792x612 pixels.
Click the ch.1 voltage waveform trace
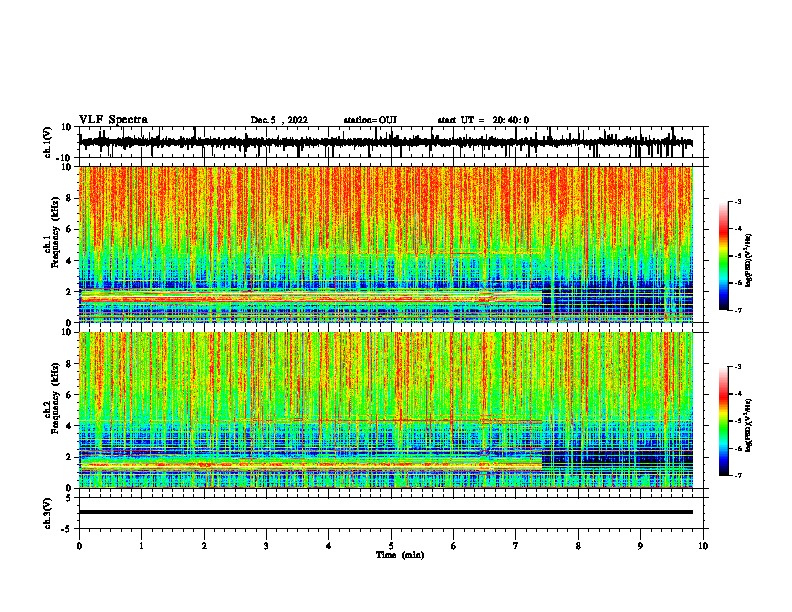[x=386, y=142]
